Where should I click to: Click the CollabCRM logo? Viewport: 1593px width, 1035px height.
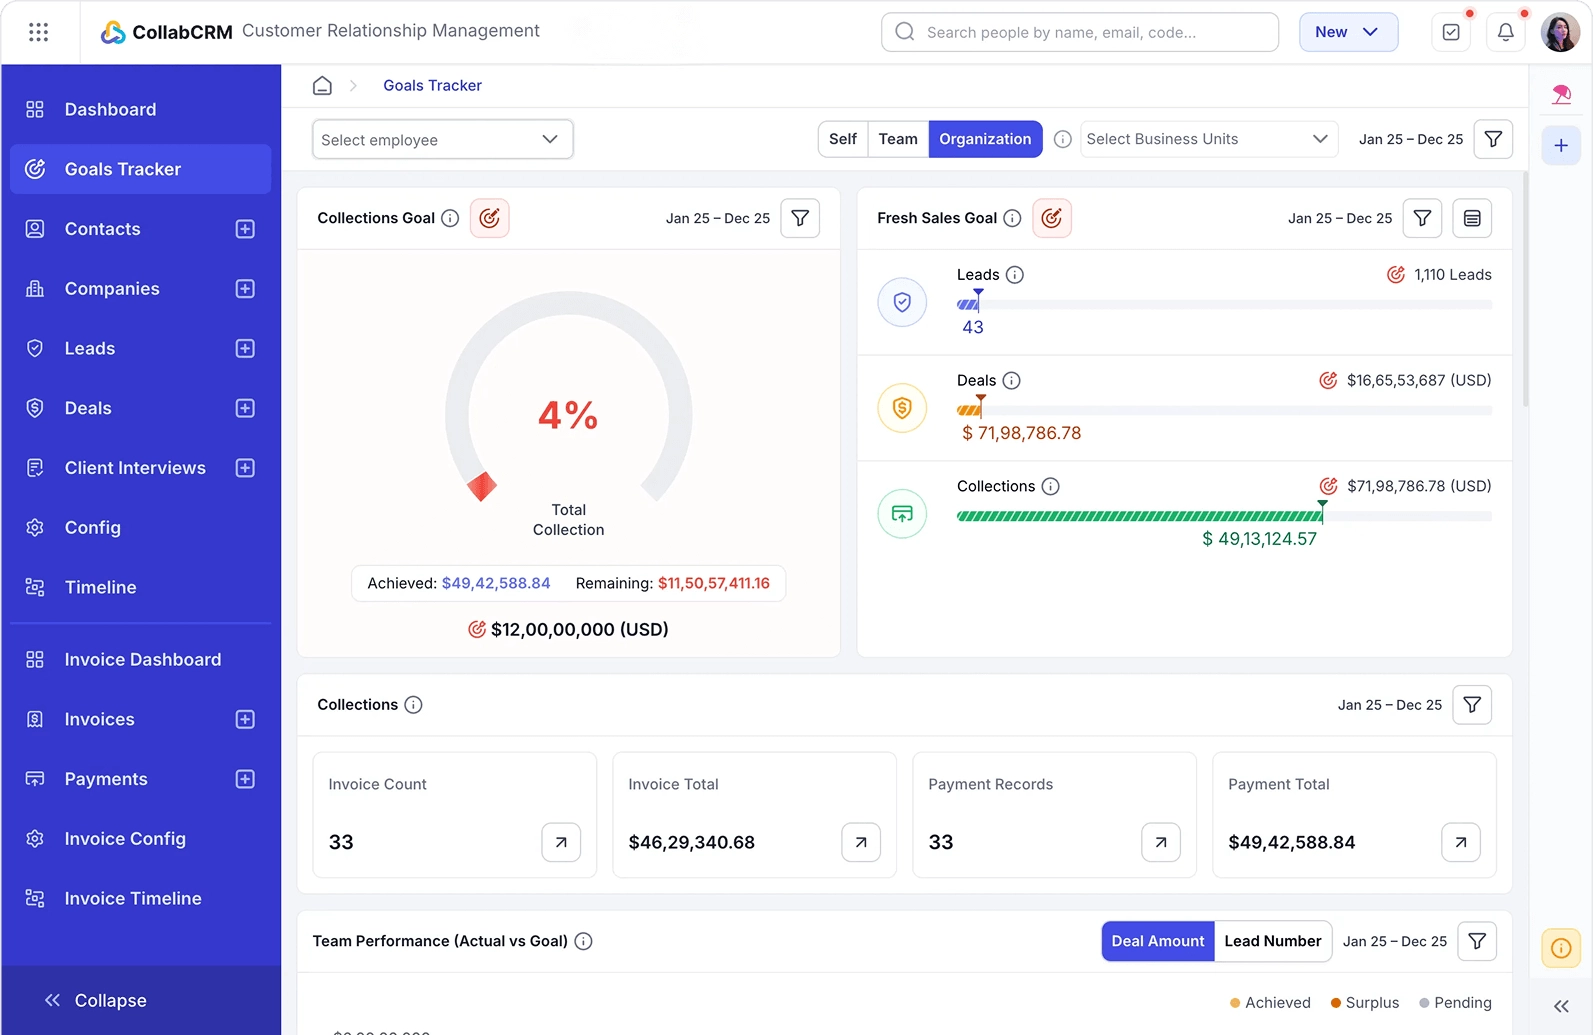click(x=167, y=32)
